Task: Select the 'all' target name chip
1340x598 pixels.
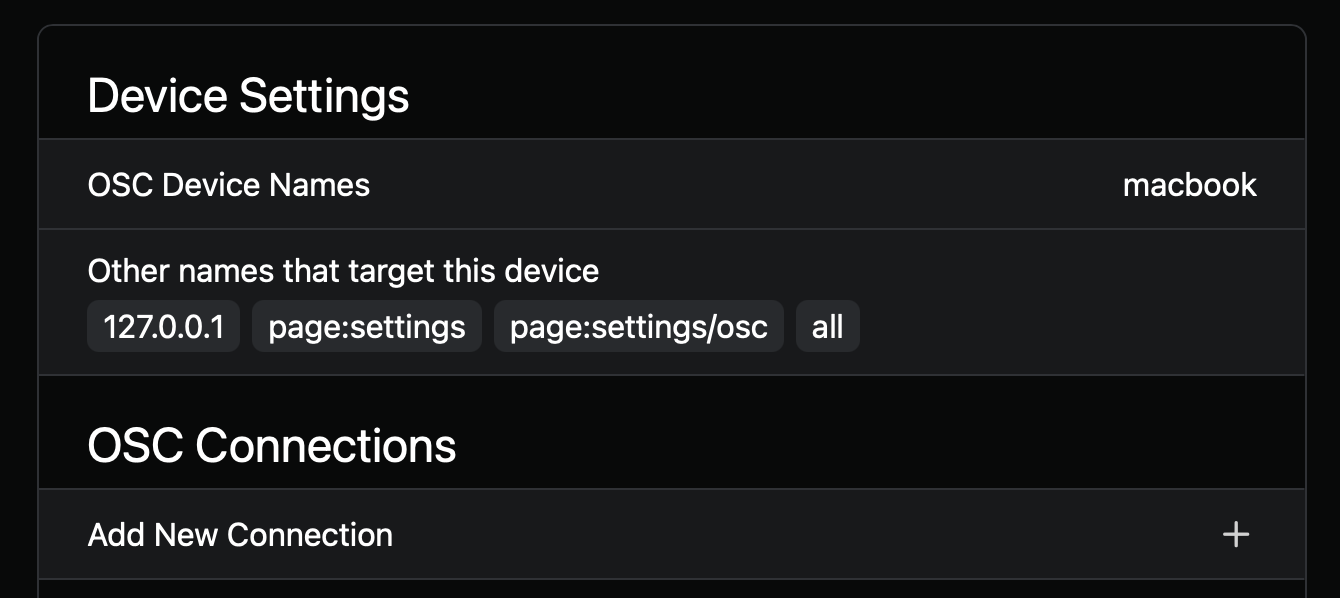Action: (827, 327)
